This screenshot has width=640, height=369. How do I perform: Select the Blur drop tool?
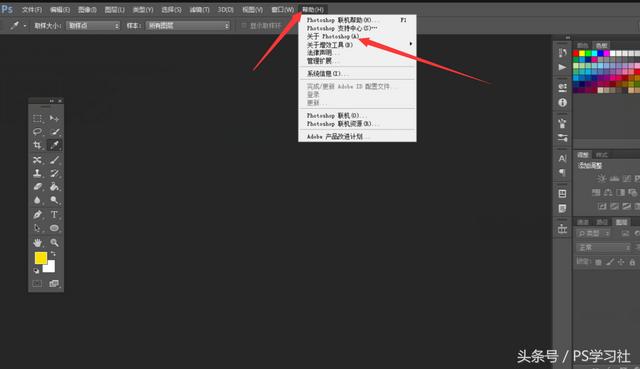(37, 200)
